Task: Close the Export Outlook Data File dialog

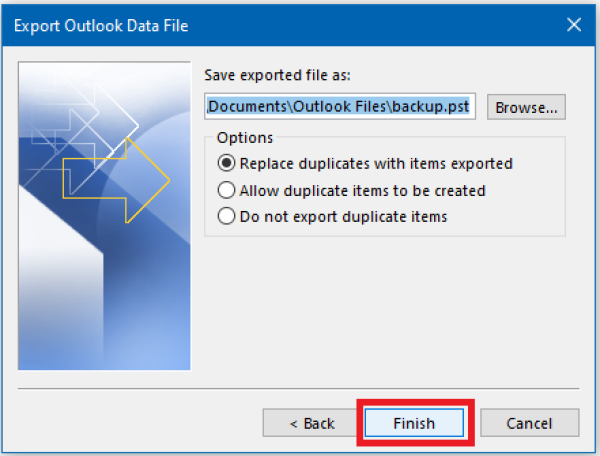Action: (573, 25)
